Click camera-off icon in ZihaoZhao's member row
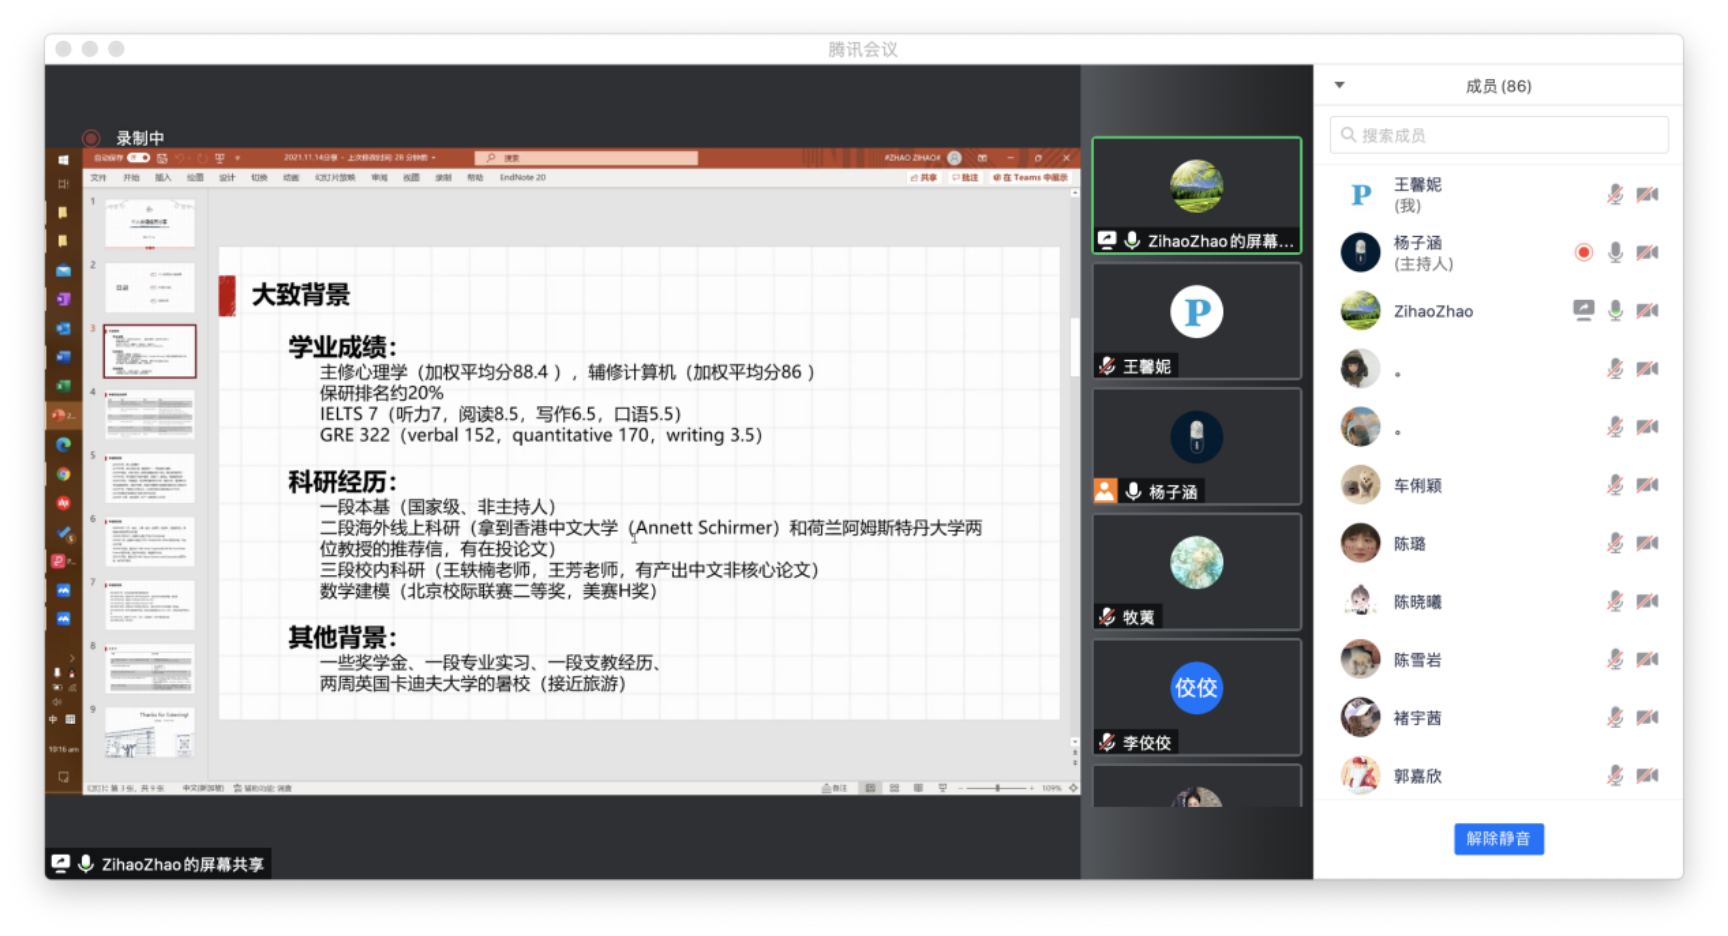This screenshot has width=1728, height=936. pyautogui.click(x=1647, y=311)
